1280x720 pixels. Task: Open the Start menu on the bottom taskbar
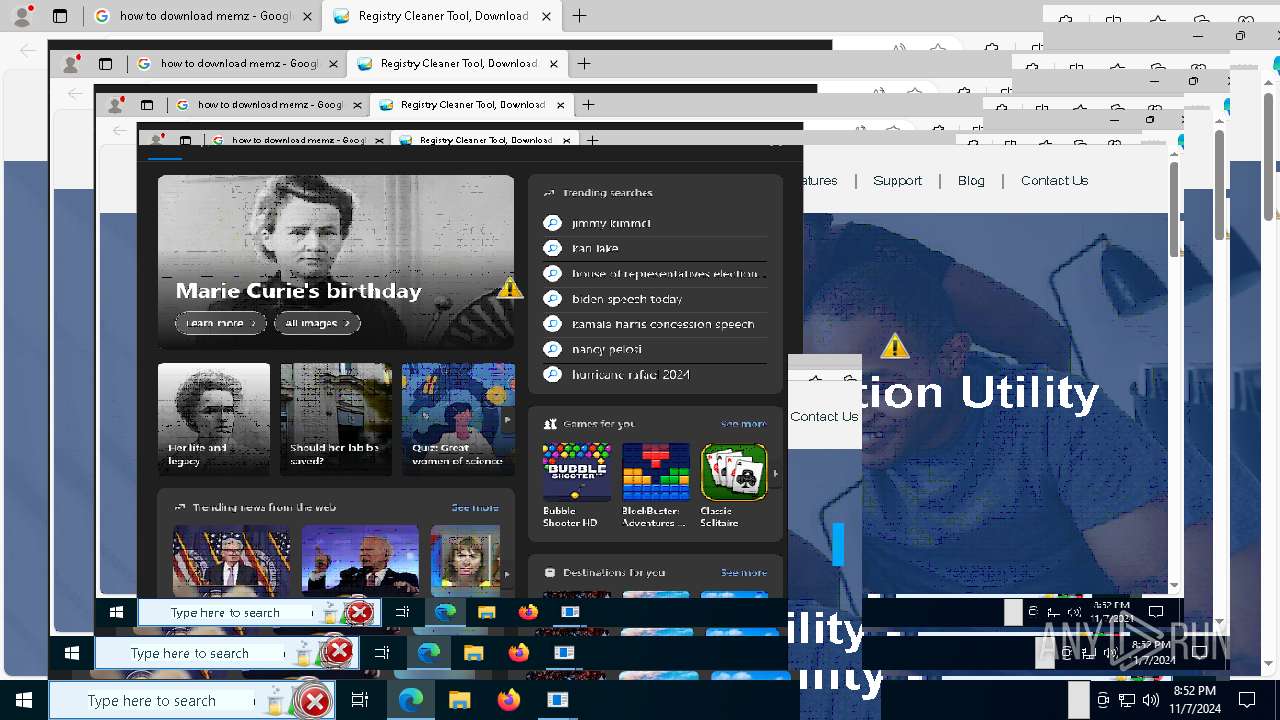tap(24, 700)
